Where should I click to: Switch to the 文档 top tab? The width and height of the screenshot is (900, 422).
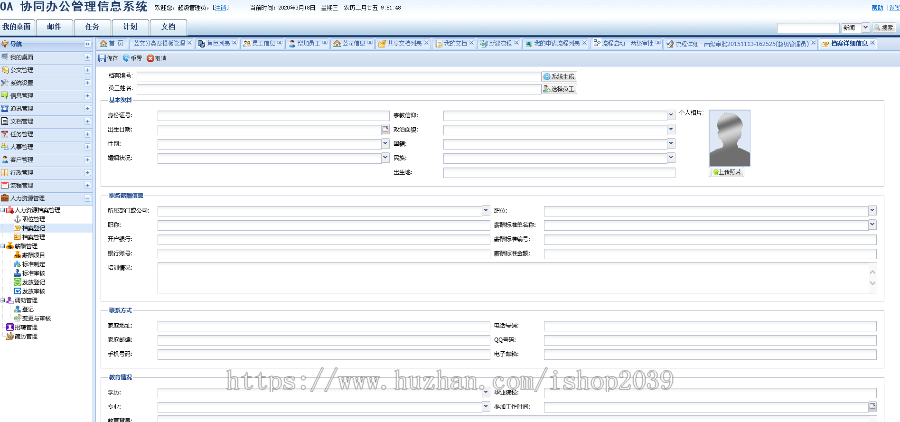click(168, 27)
